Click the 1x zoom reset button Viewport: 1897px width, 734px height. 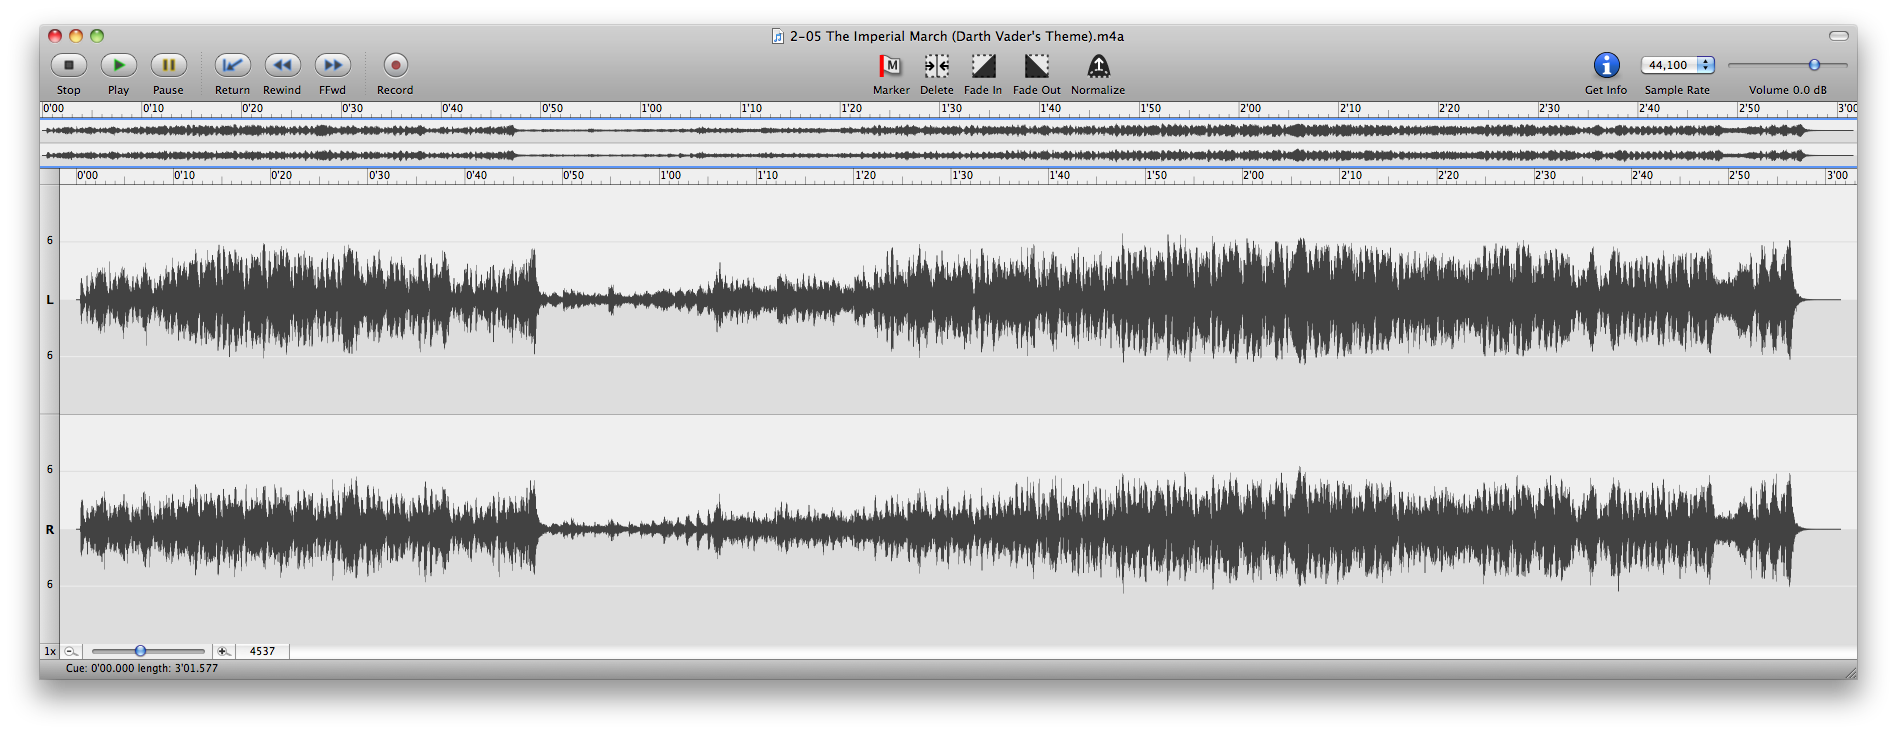(x=50, y=651)
